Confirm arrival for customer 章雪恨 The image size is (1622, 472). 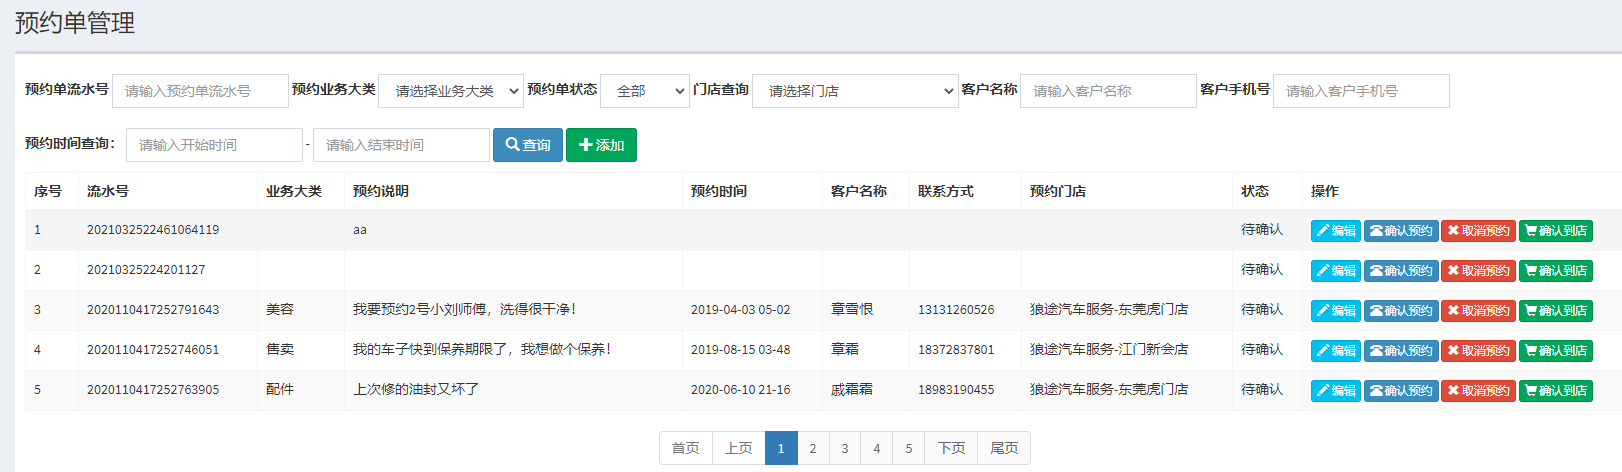point(1556,311)
